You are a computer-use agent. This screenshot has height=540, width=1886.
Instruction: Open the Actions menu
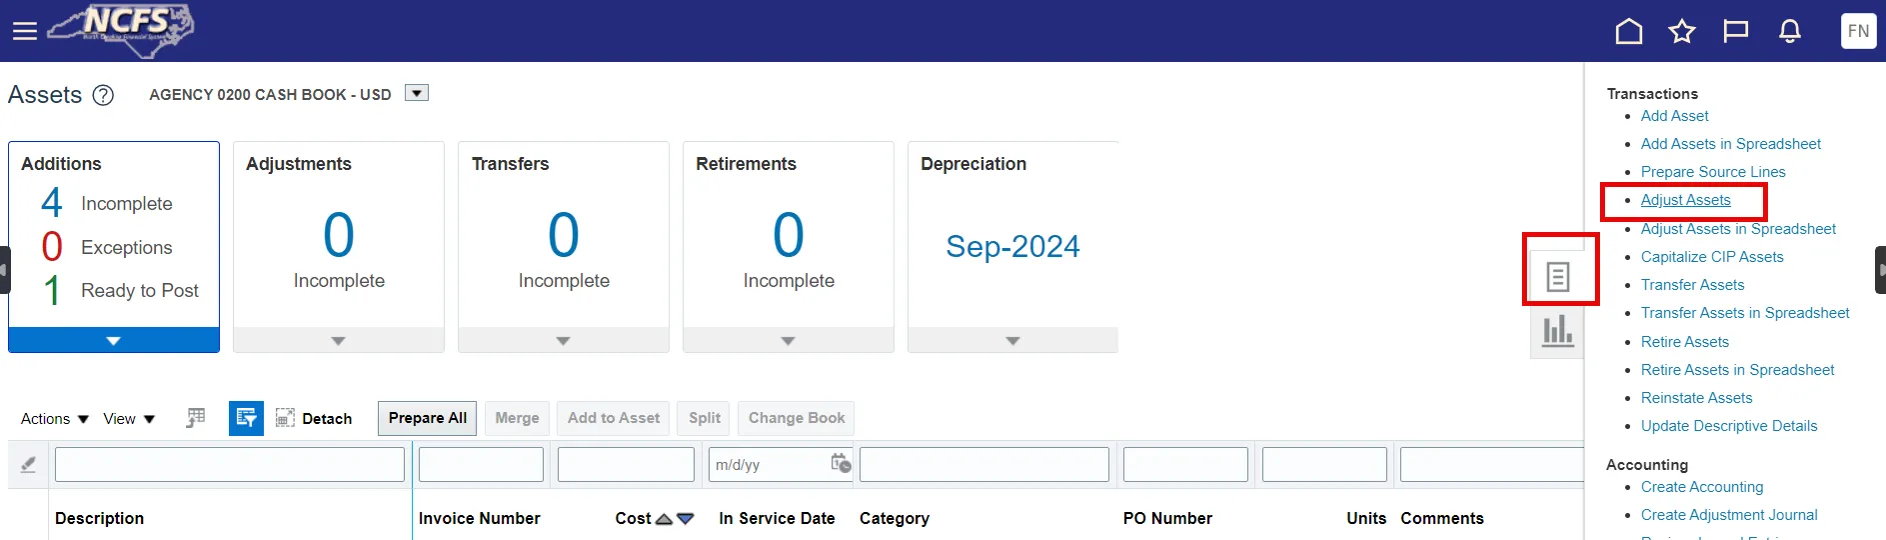(x=55, y=419)
